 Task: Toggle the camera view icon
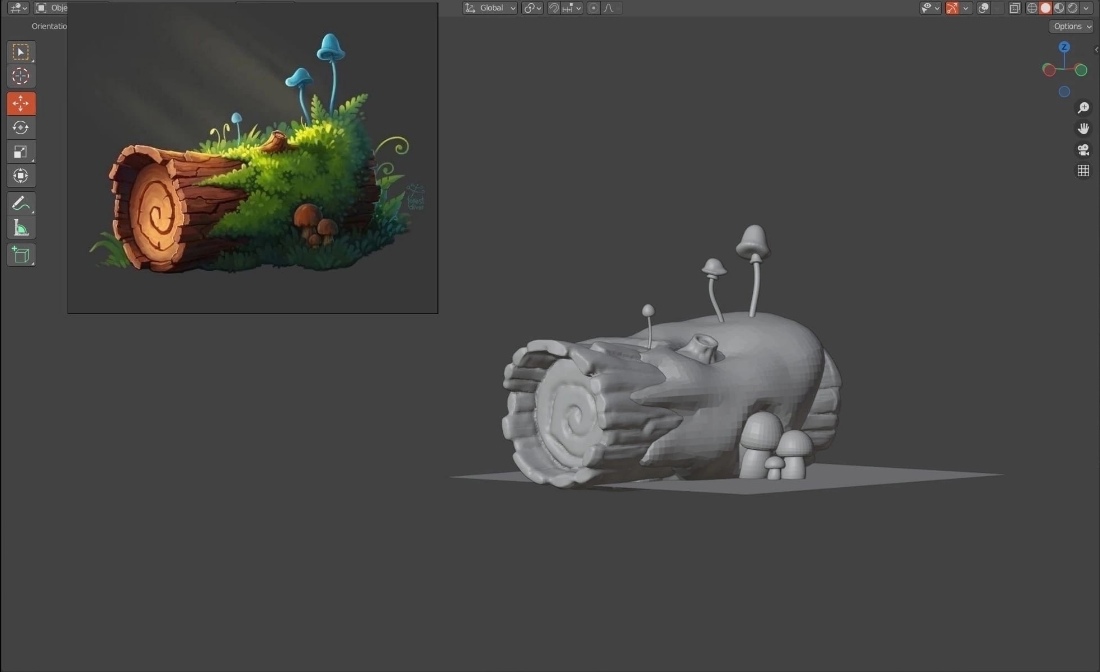click(1083, 149)
